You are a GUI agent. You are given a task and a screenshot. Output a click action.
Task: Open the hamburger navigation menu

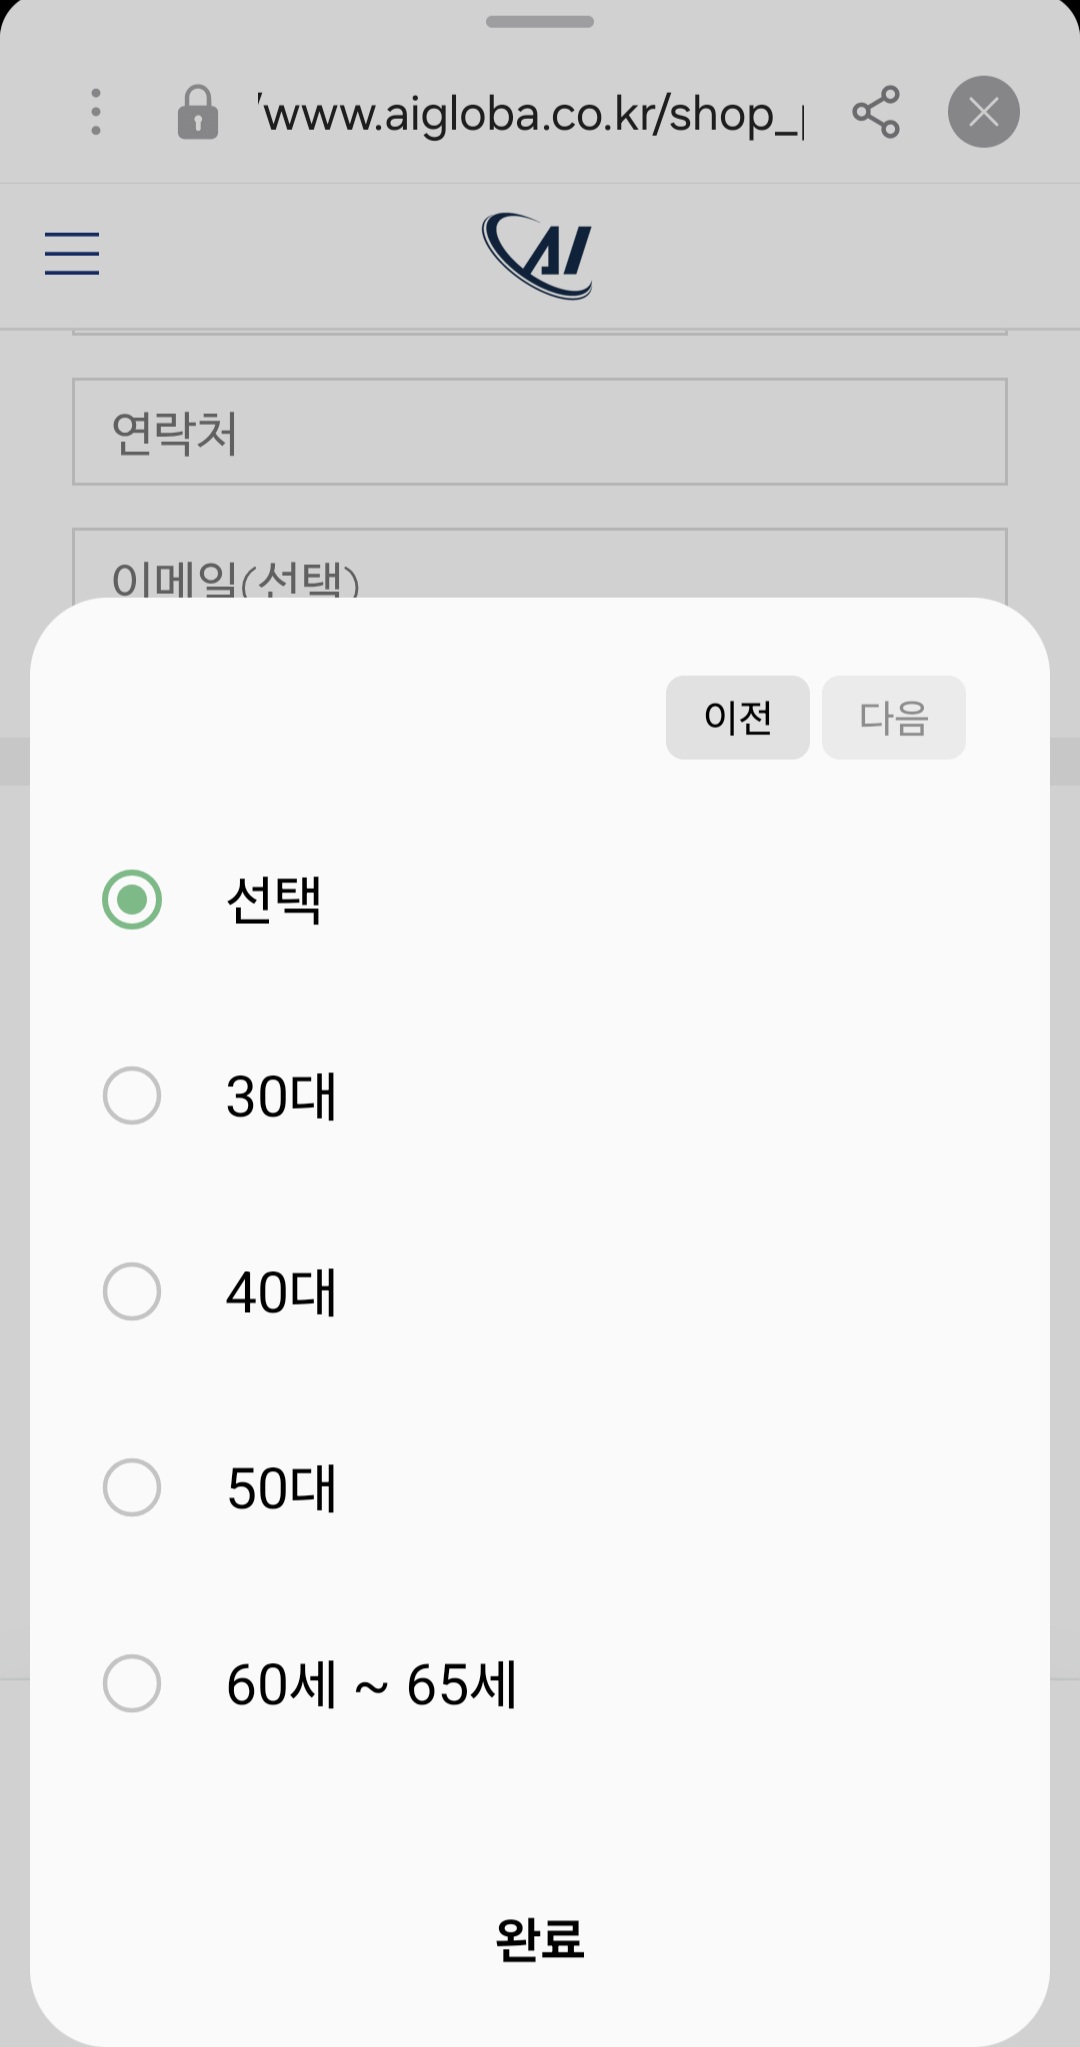[x=72, y=253]
